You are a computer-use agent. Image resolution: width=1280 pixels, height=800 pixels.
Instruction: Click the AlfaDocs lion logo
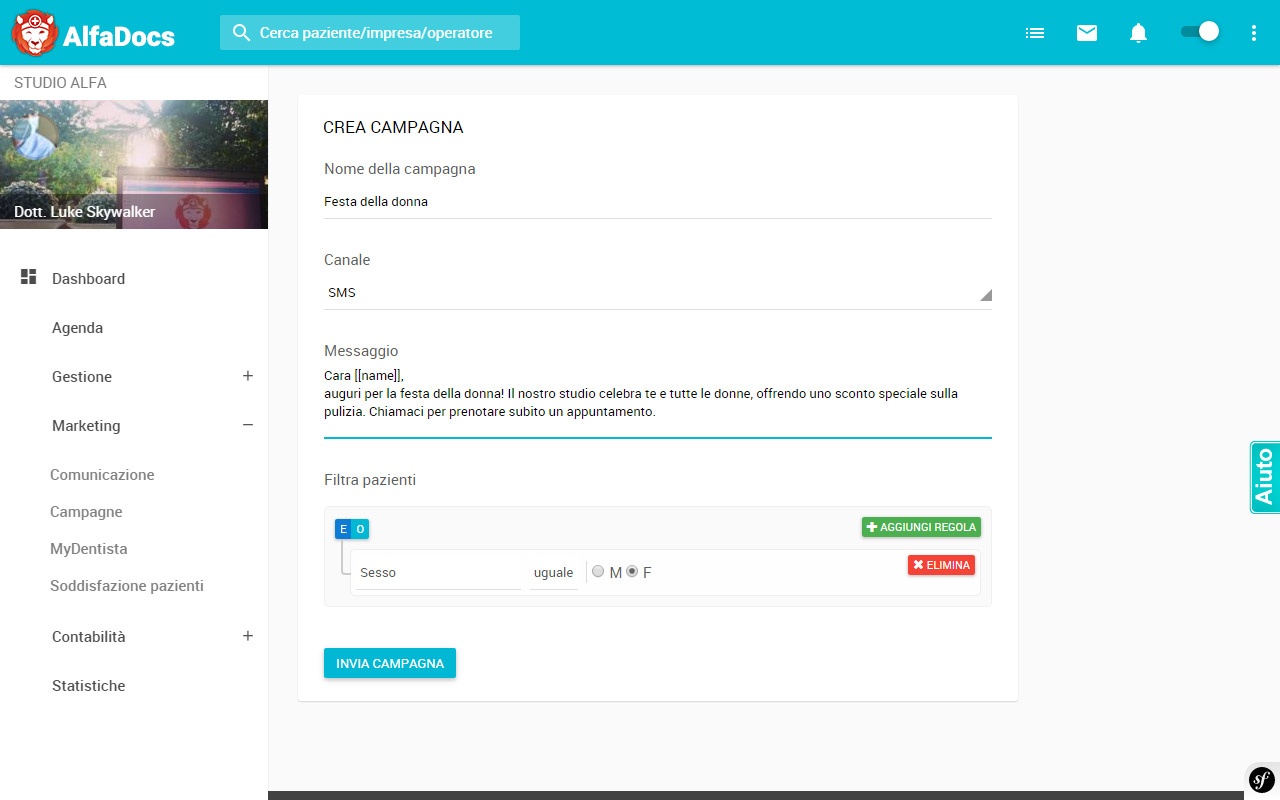coord(34,33)
